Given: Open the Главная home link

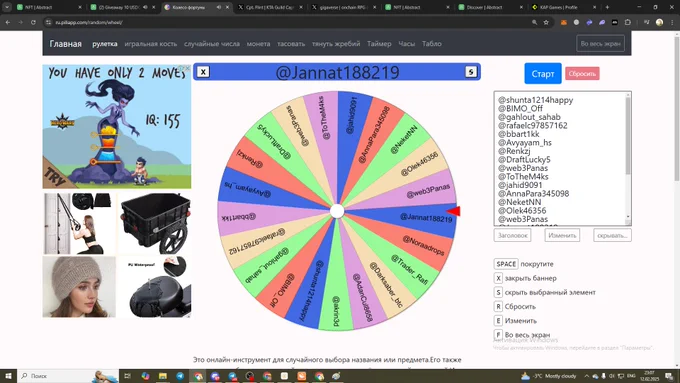Looking at the screenshot, I should point(65,44).
